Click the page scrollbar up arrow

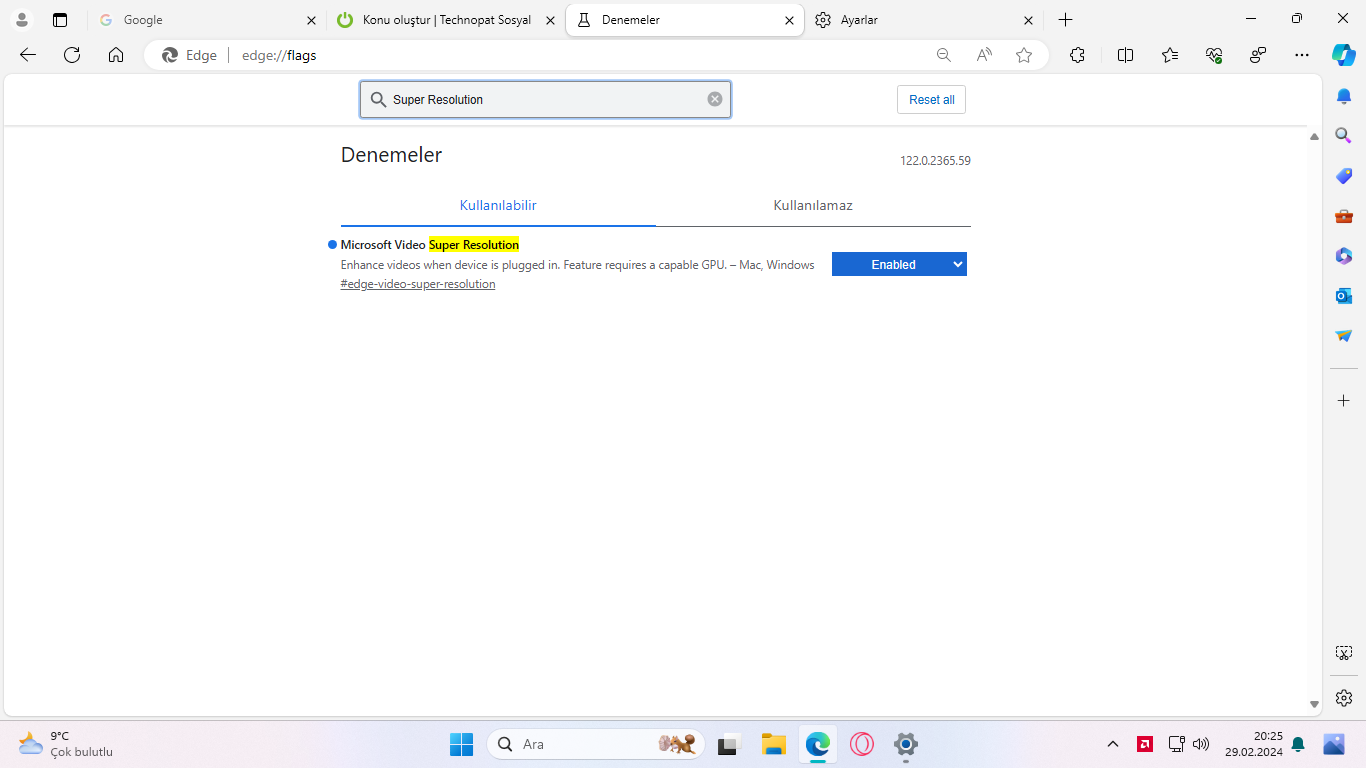pyautogui.click(x=1315, y=137)
